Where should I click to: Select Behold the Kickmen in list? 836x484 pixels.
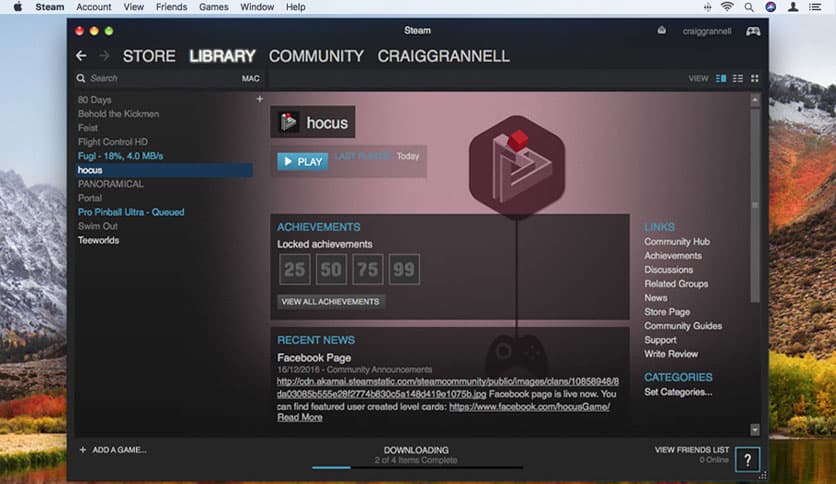pos(118,114)
